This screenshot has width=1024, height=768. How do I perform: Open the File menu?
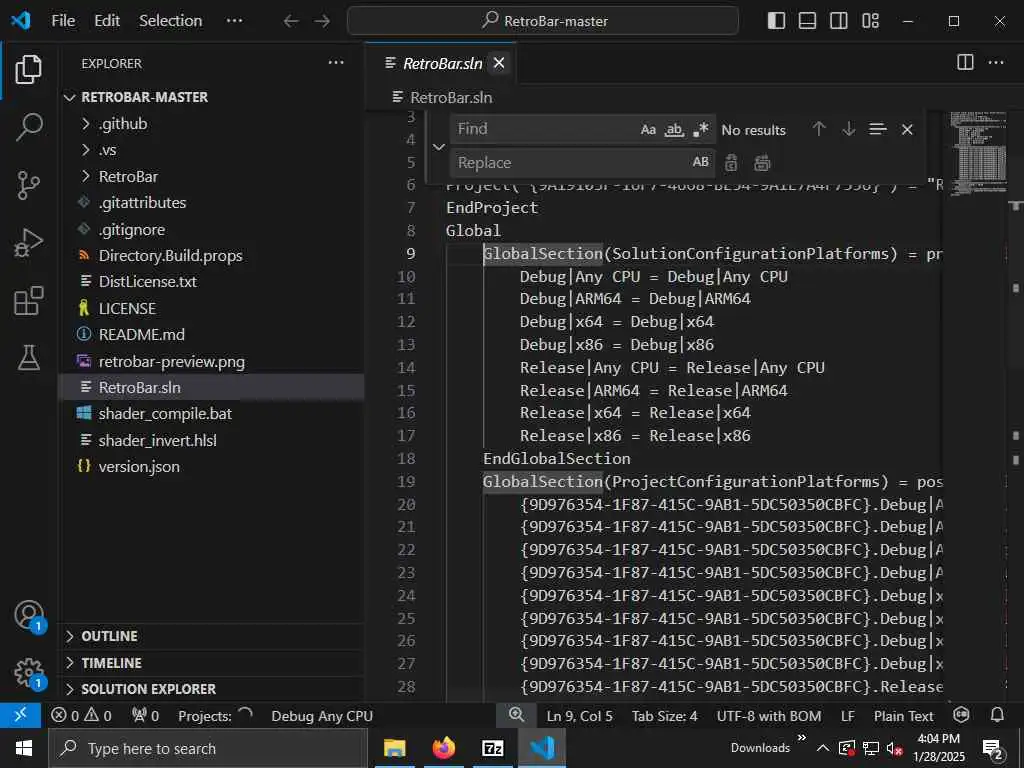coord(63,21)
